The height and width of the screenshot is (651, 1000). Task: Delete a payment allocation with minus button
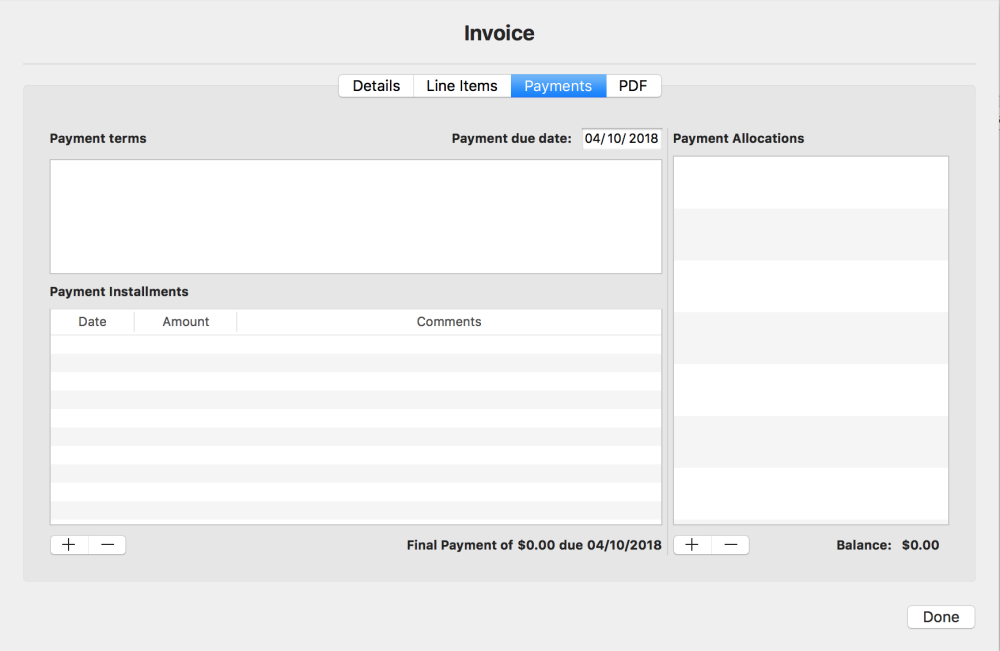coord(730,544)
